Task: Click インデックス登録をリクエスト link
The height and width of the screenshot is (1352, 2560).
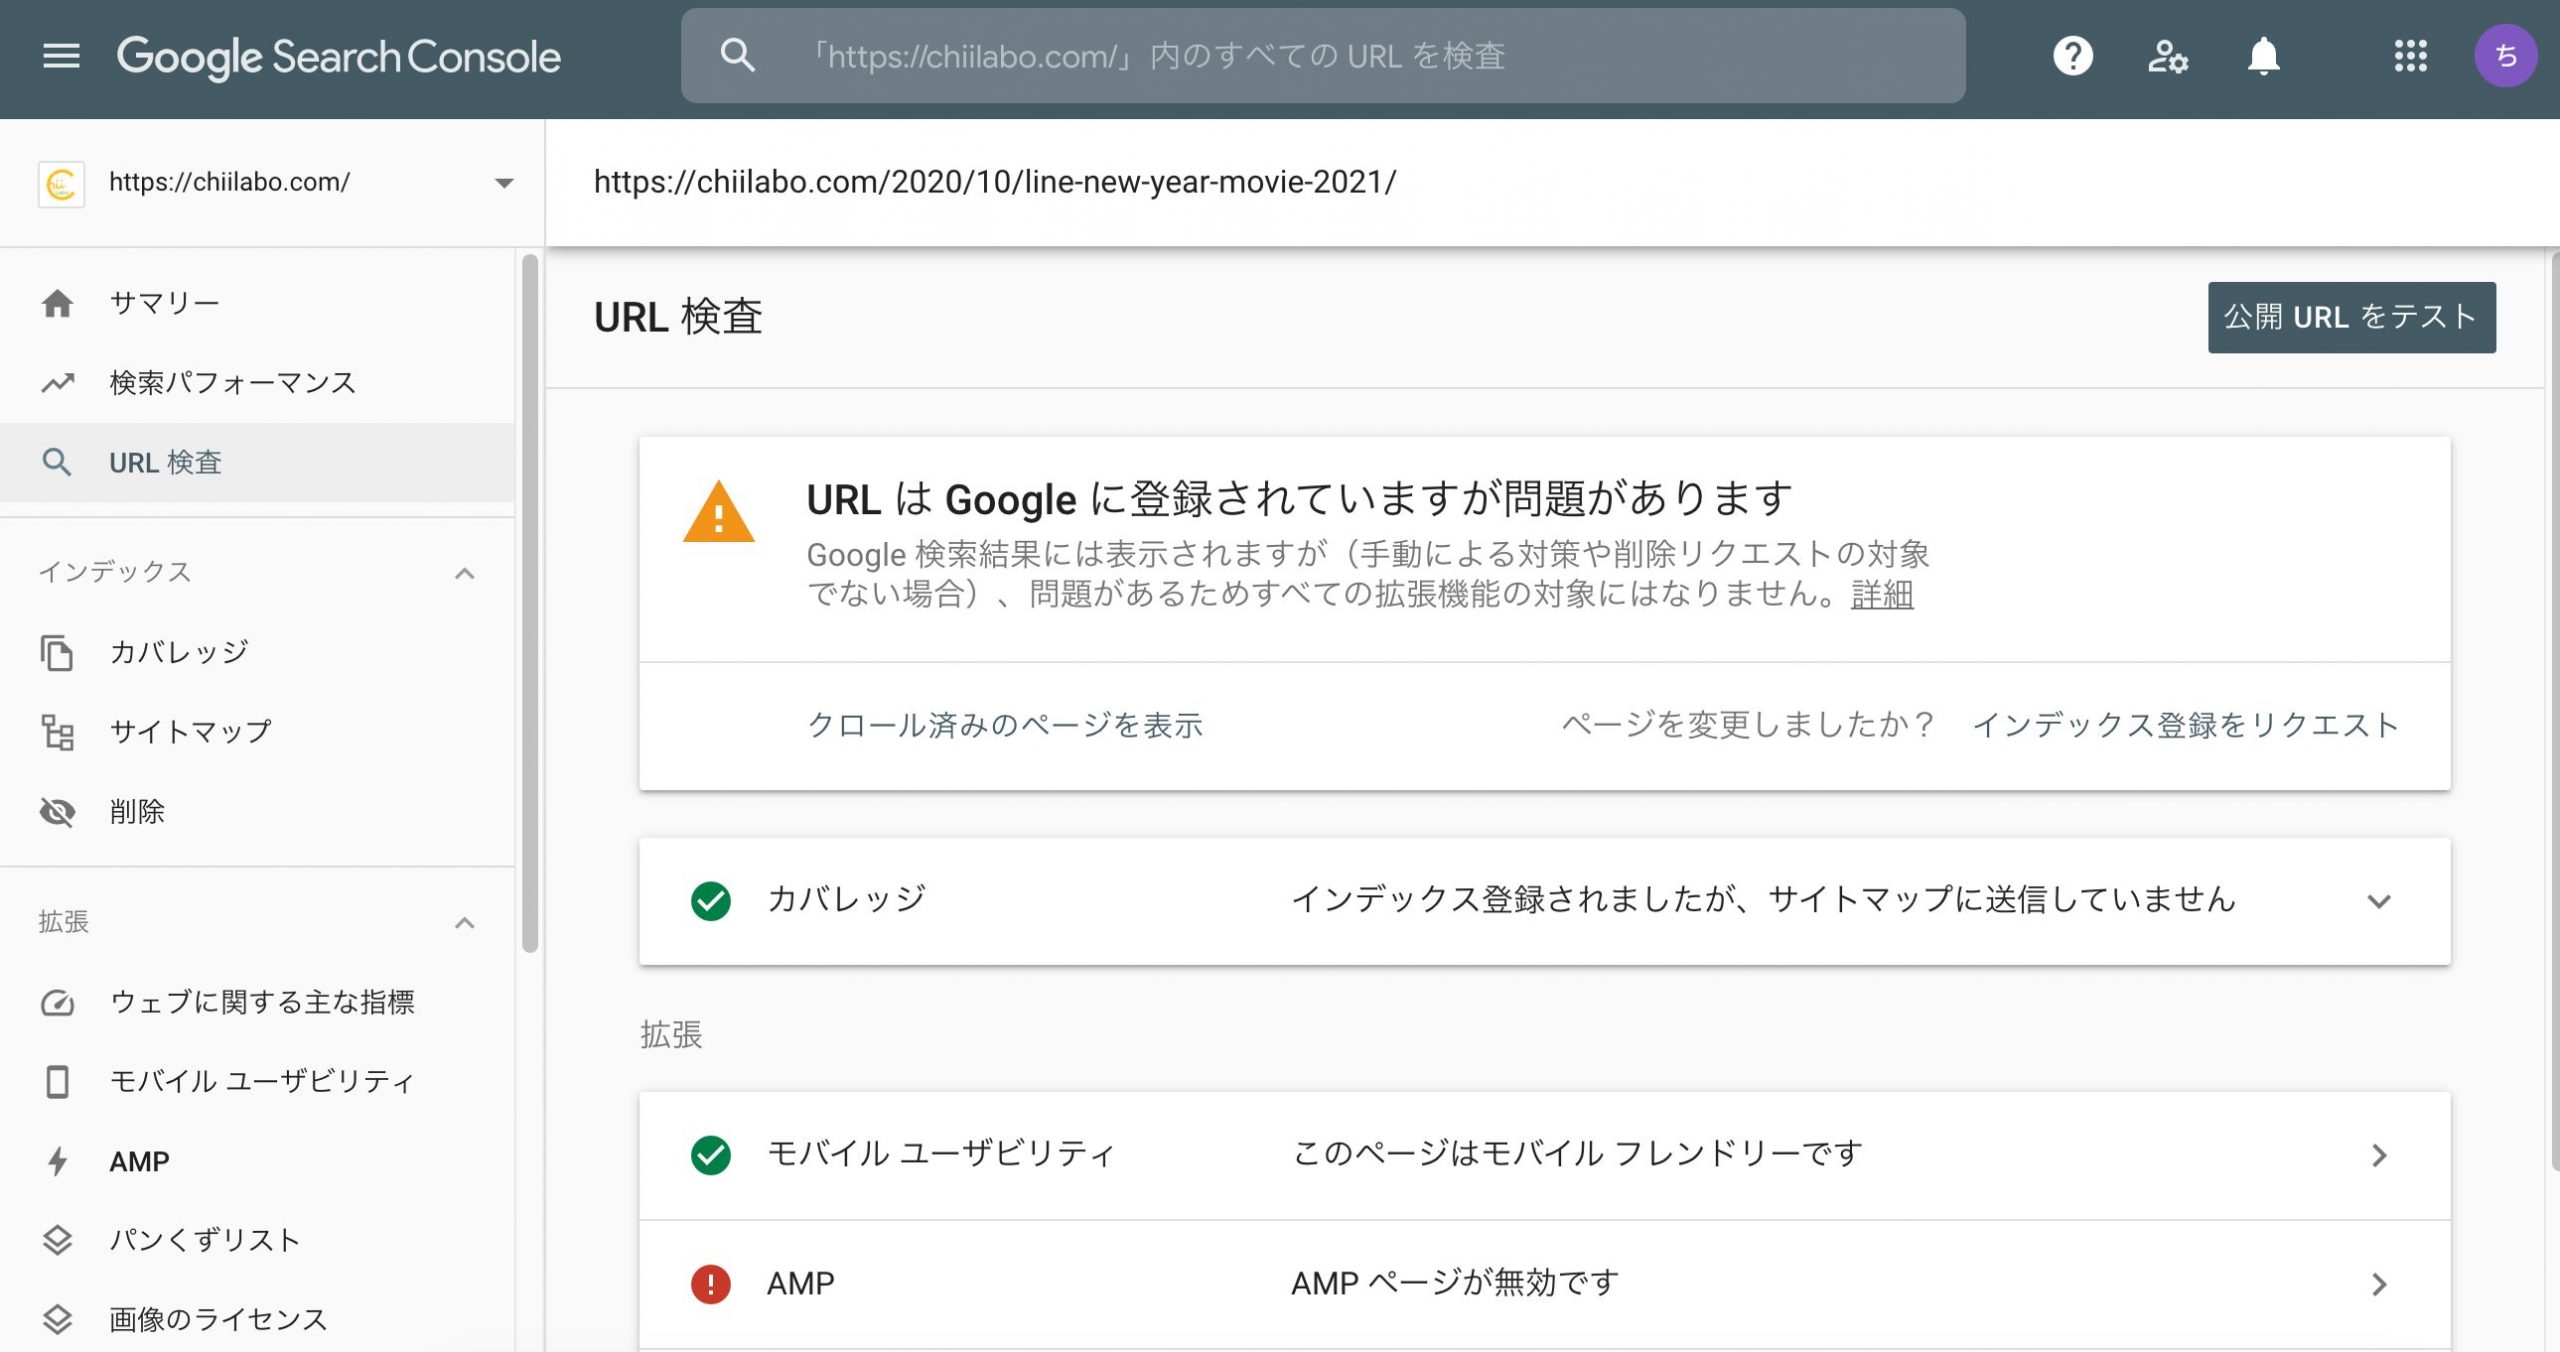Action: coord(2186,726)
